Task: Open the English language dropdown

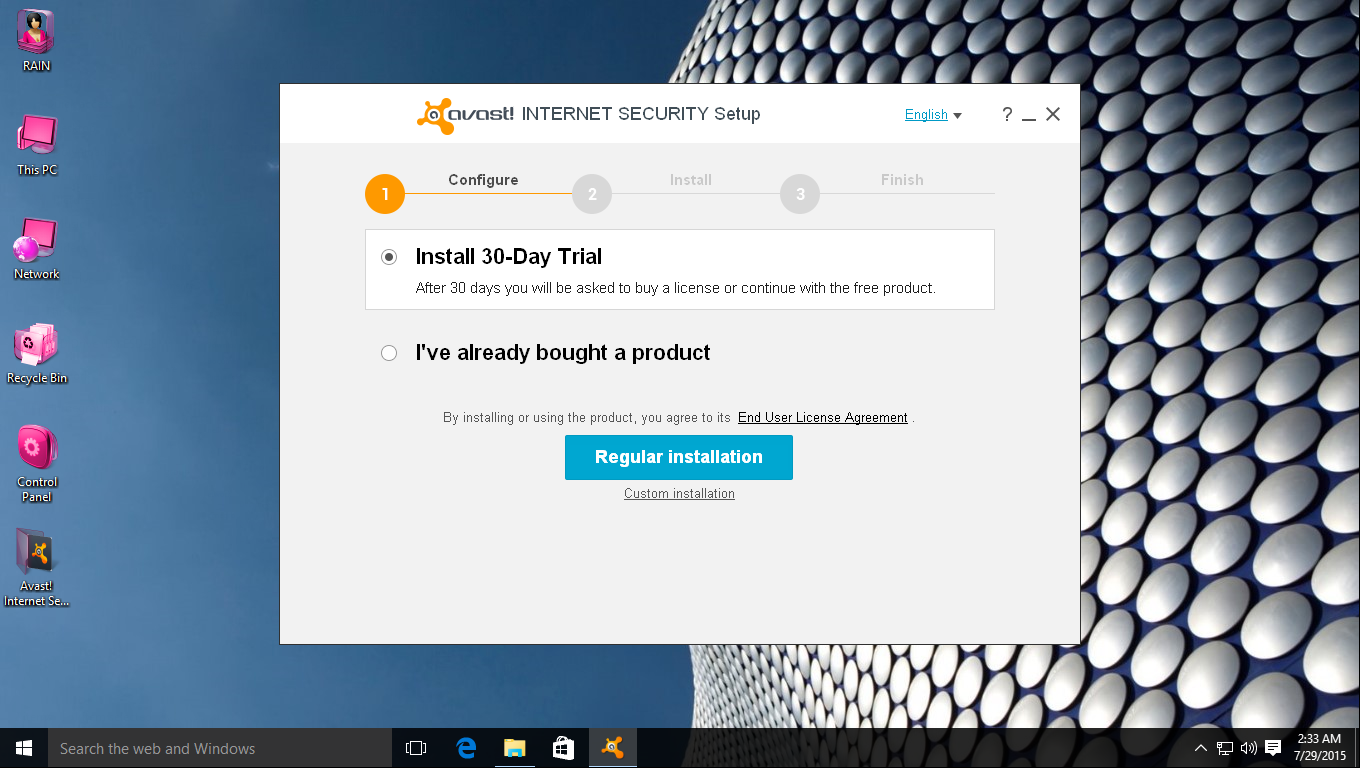Action: click(x=933, y=115)
